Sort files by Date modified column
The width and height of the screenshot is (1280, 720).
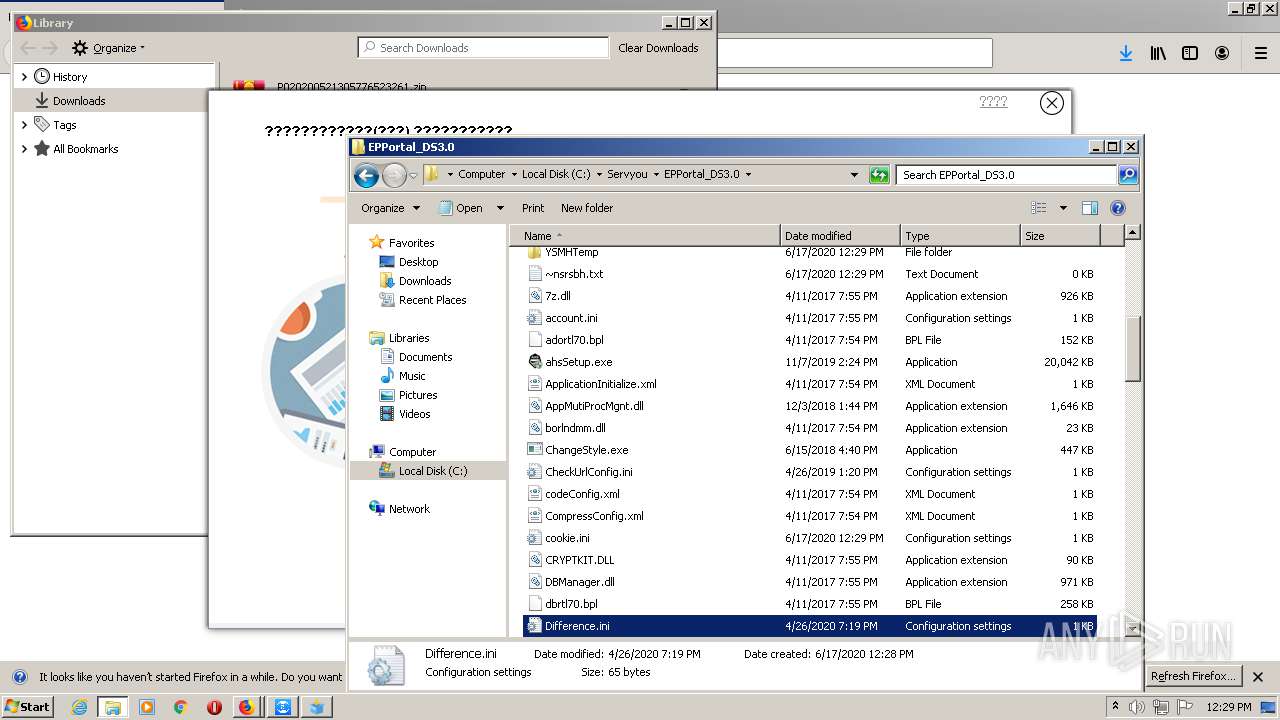pyautogui.click(x=840, y=236)
